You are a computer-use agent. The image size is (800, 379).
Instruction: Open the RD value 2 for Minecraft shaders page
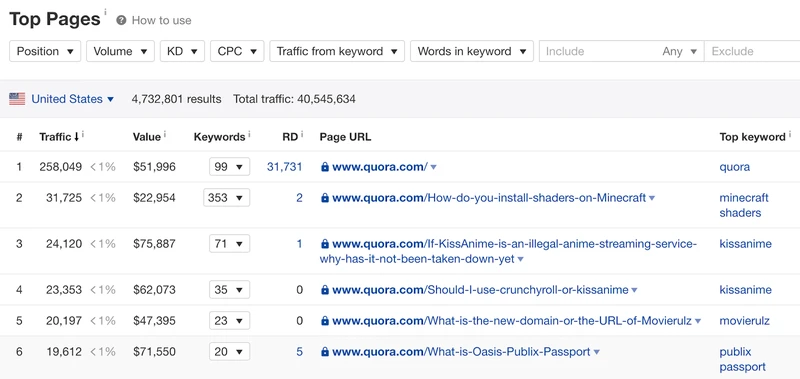coord(299,197)
